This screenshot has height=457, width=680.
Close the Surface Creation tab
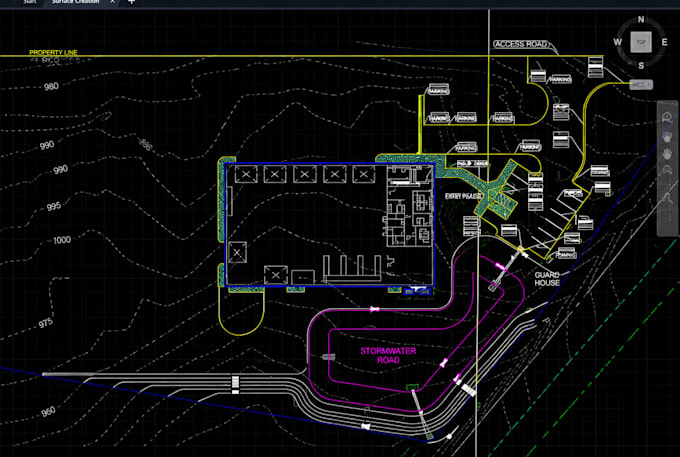112,2
